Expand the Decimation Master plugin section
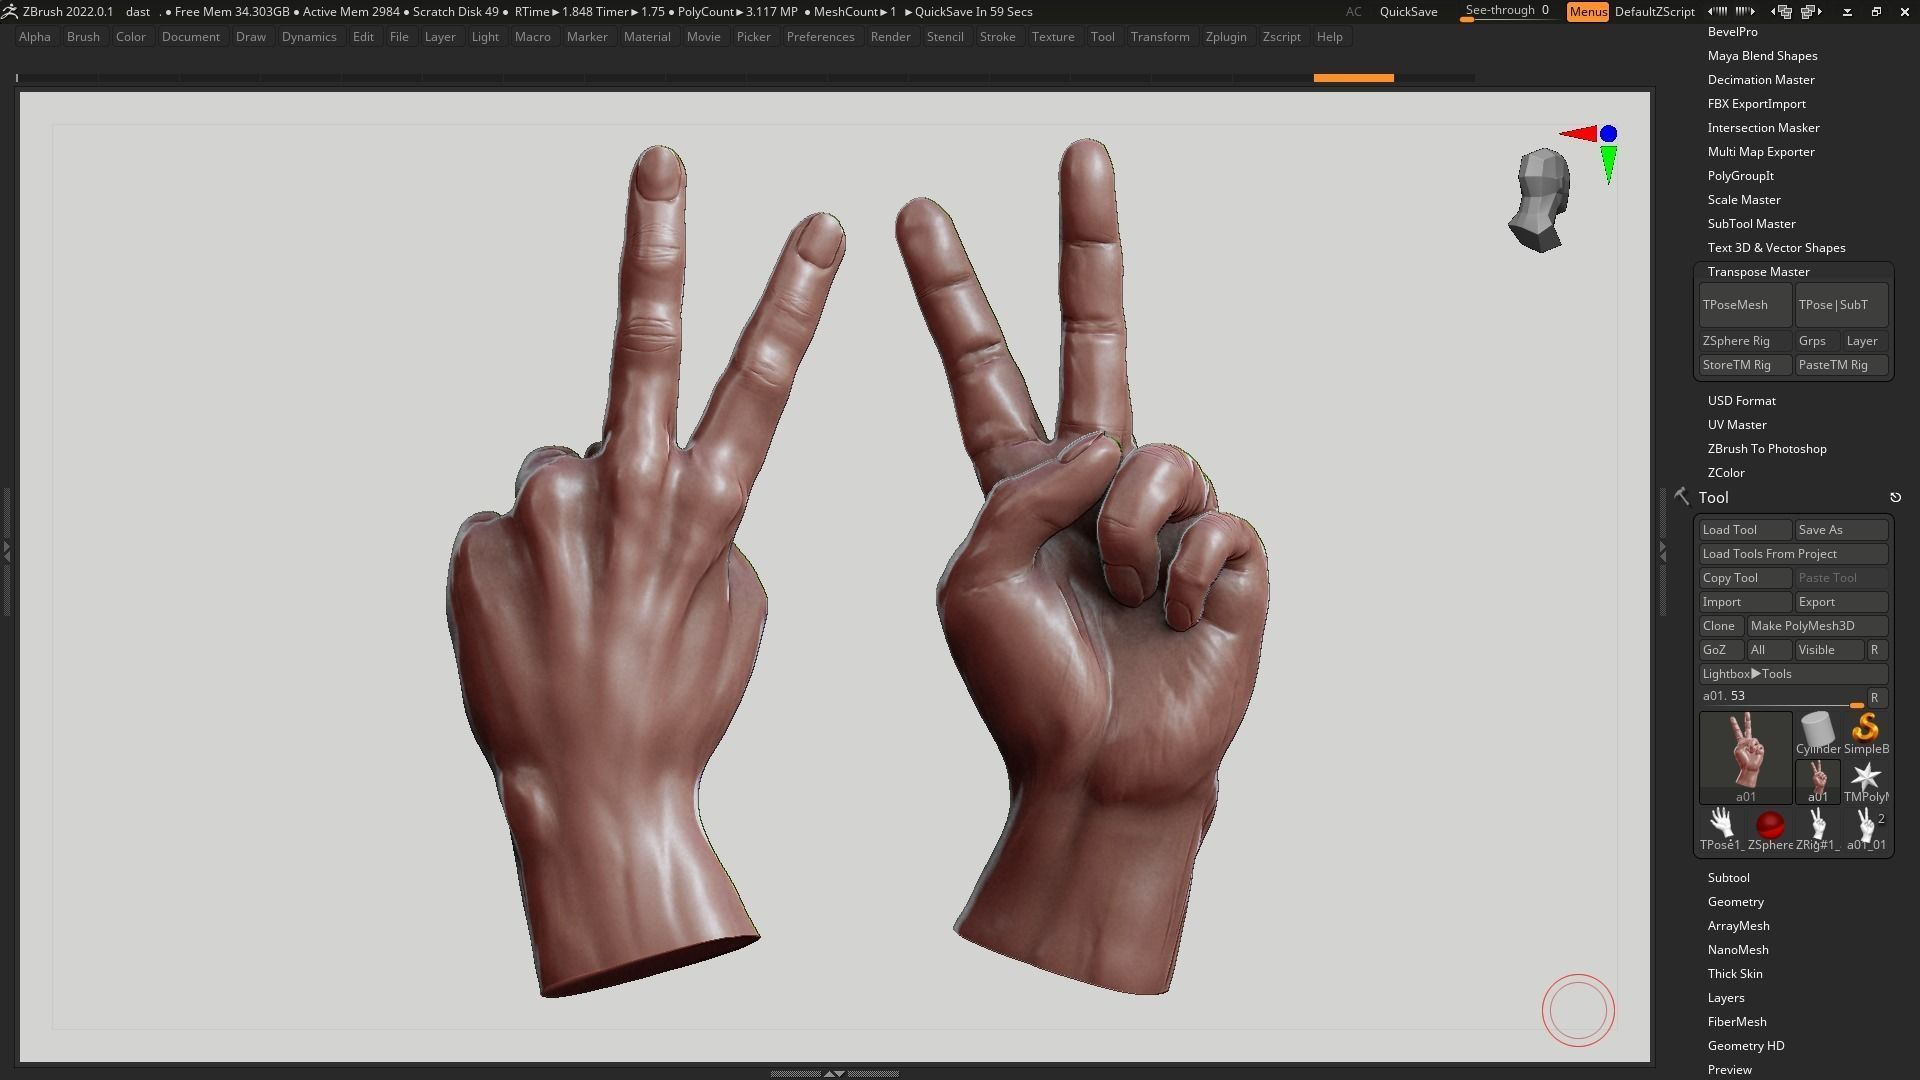Viewport: 1920px width, 1080px height. [x=1761, y=80]
